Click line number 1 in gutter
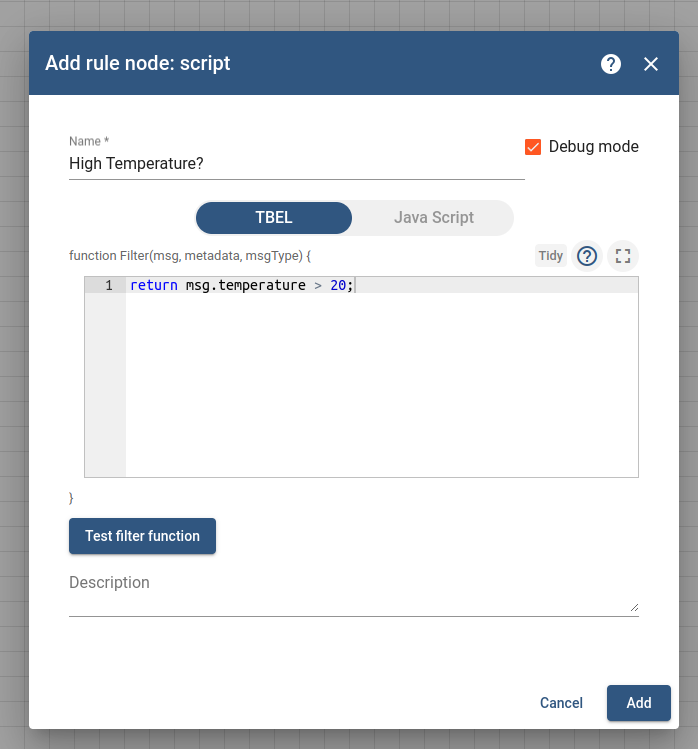The height and width of the screenshot is (749, 698). (109, 285)
